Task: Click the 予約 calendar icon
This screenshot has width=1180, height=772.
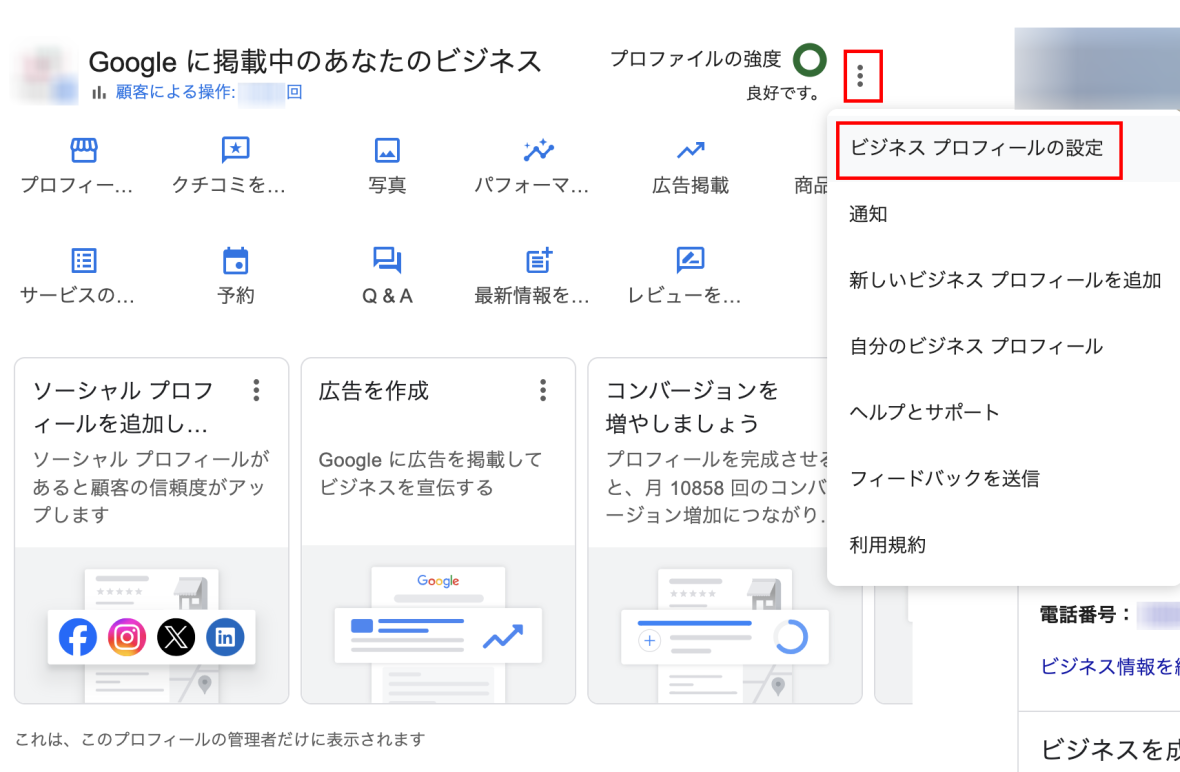Action: point(235,261)
